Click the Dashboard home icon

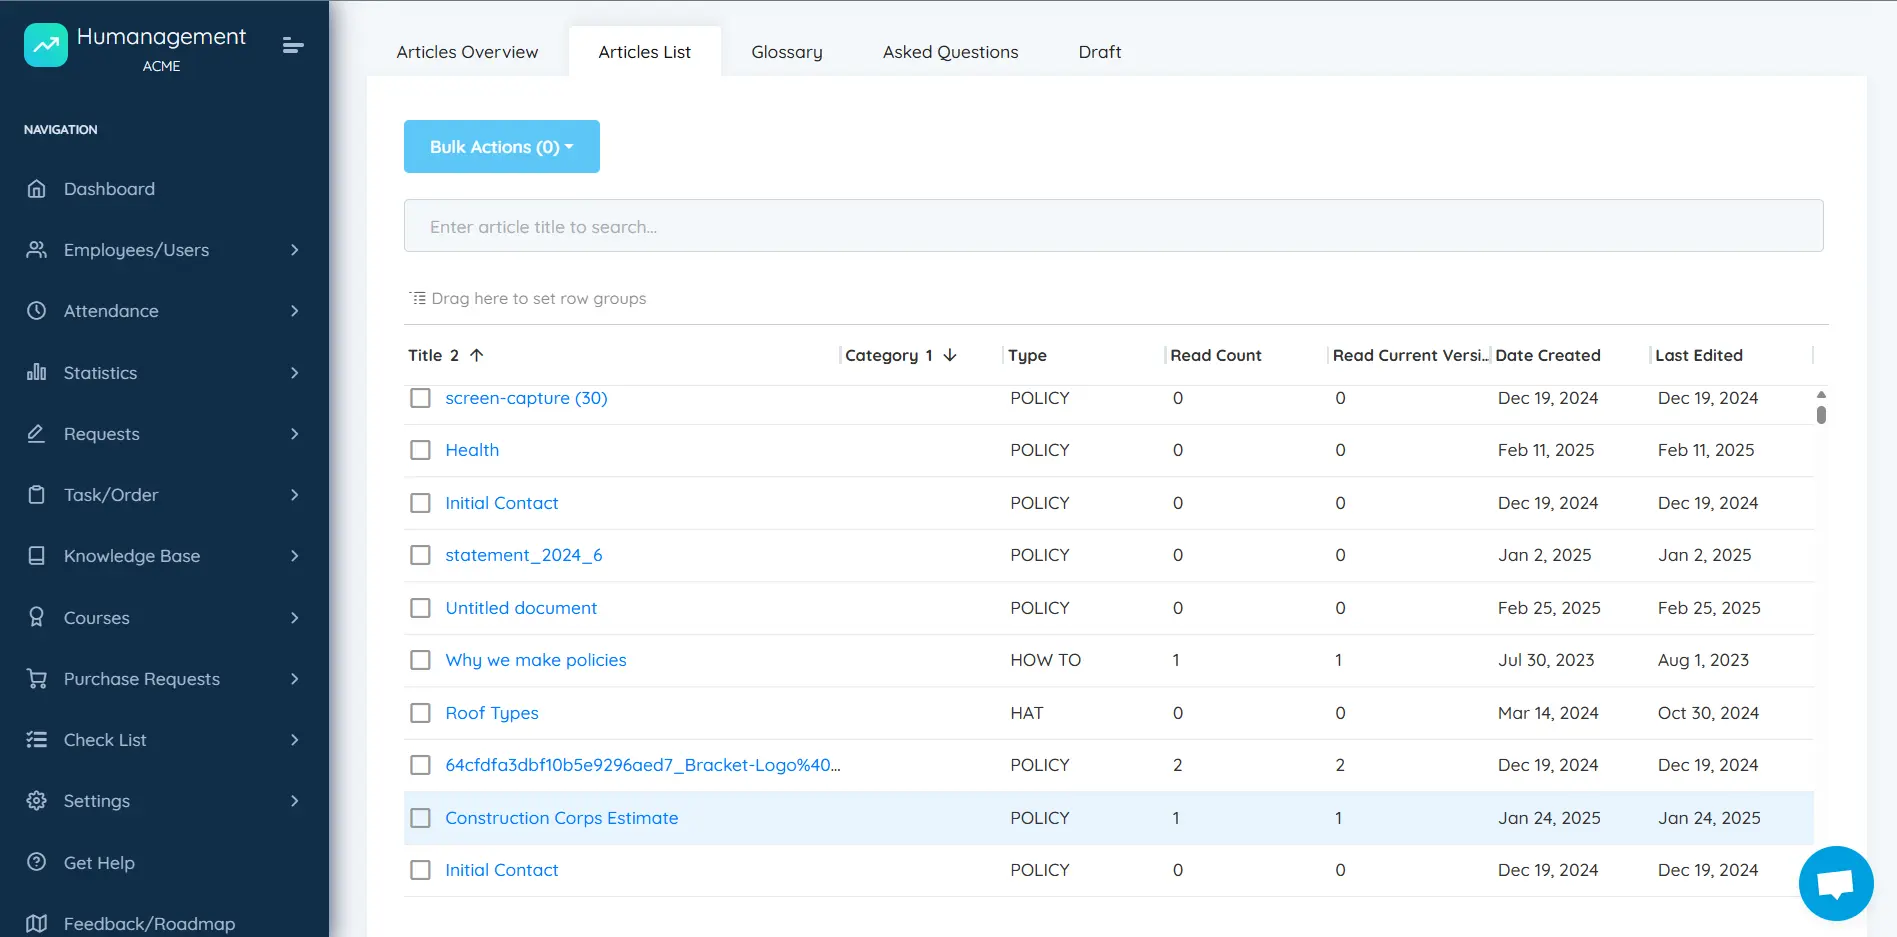[37, 189]
